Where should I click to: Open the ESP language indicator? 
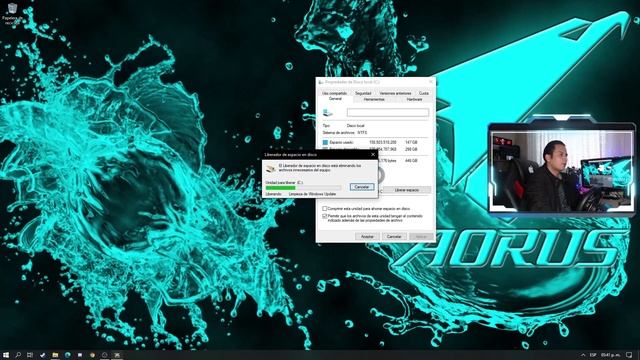(x=593, y=355)
